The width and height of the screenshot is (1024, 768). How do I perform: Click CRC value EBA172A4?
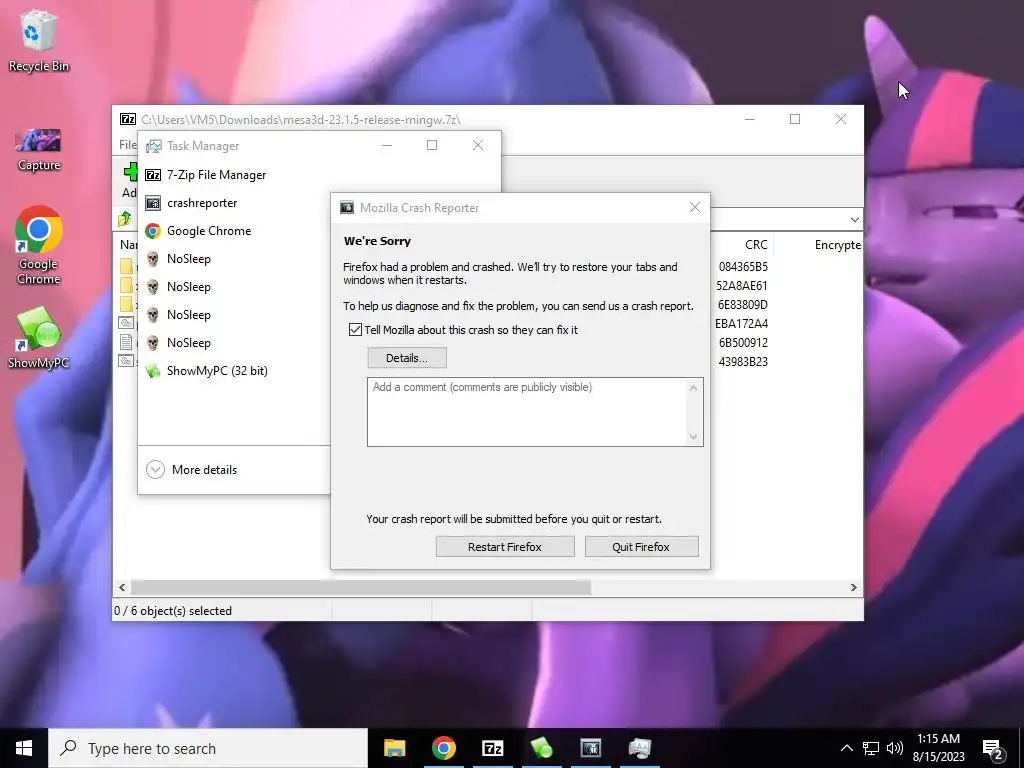[x=742, y=323]
